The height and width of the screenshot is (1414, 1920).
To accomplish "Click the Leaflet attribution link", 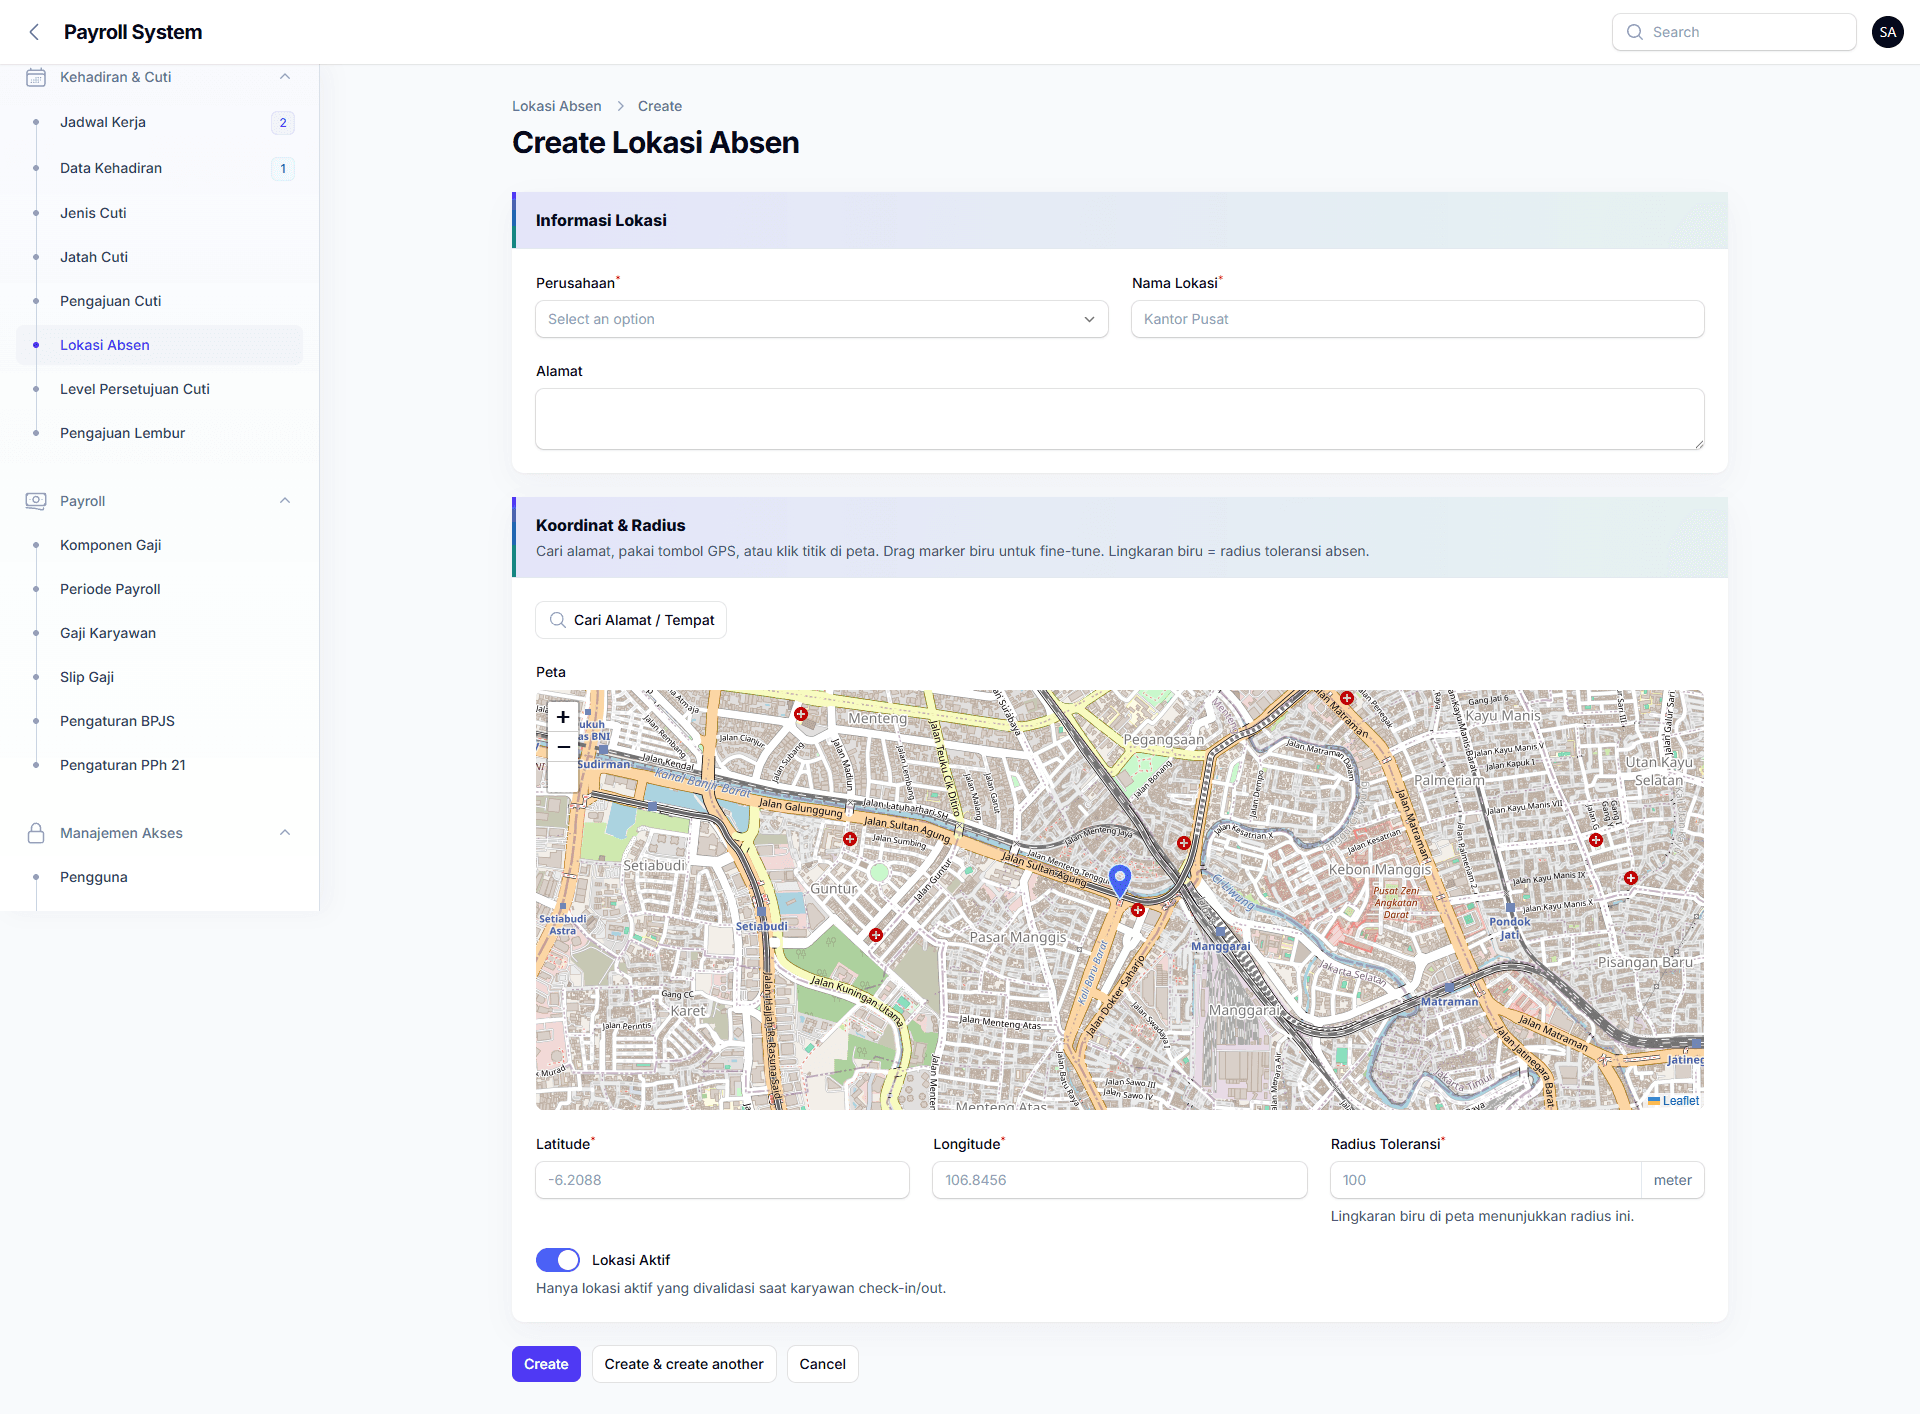I will tap(1674, 1101).
